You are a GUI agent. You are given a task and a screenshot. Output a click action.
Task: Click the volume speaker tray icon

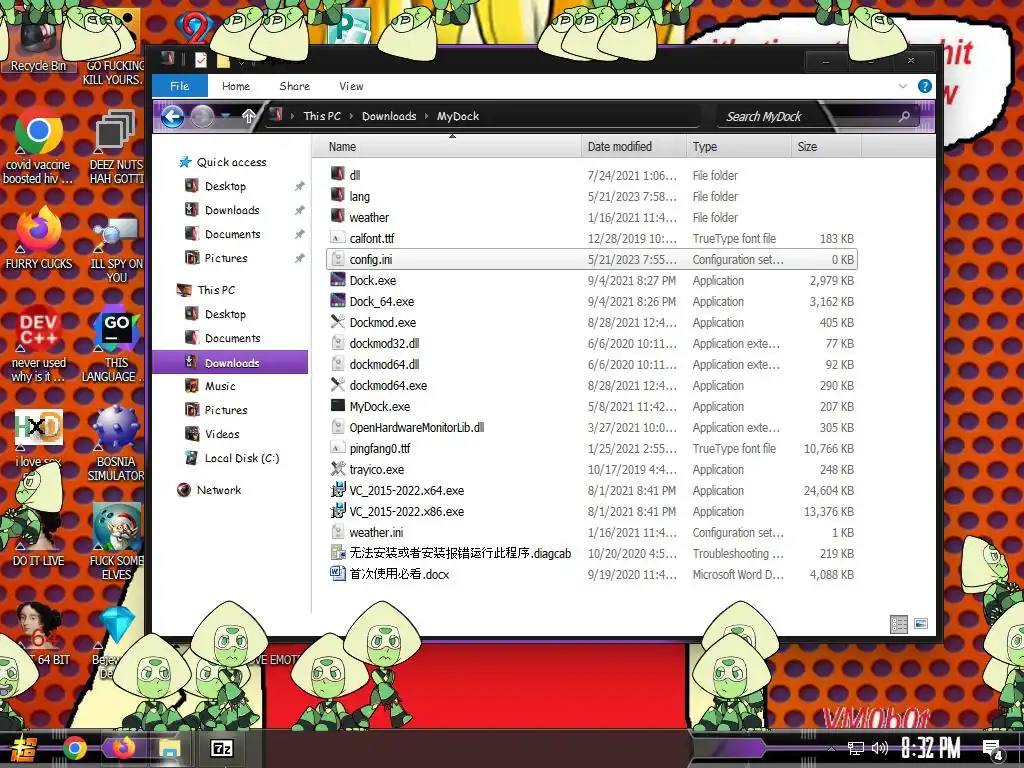click(x=880, y=748)
